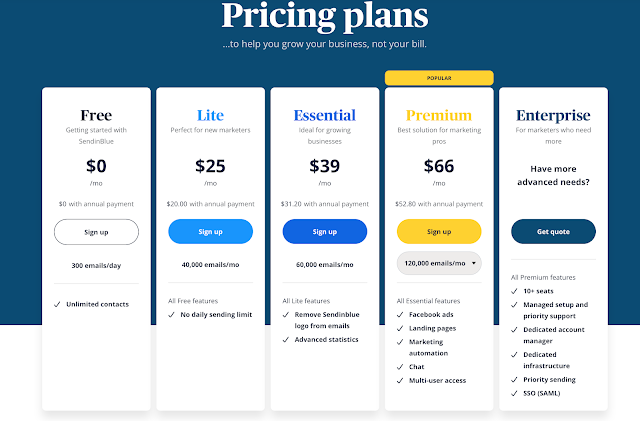
Task: Click the checkmark beside SSO (SAML)
Action: coord(514,393)
